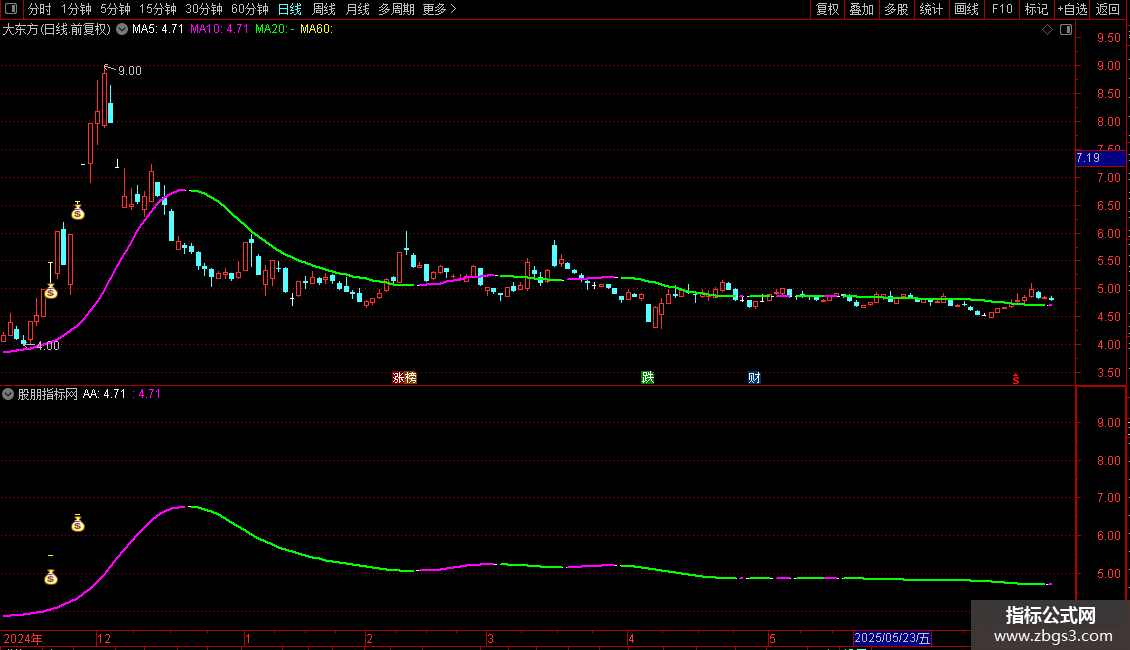Switch to 日线 daily chart
Viewport: 1130px width, 650px height.
point(290,9)
